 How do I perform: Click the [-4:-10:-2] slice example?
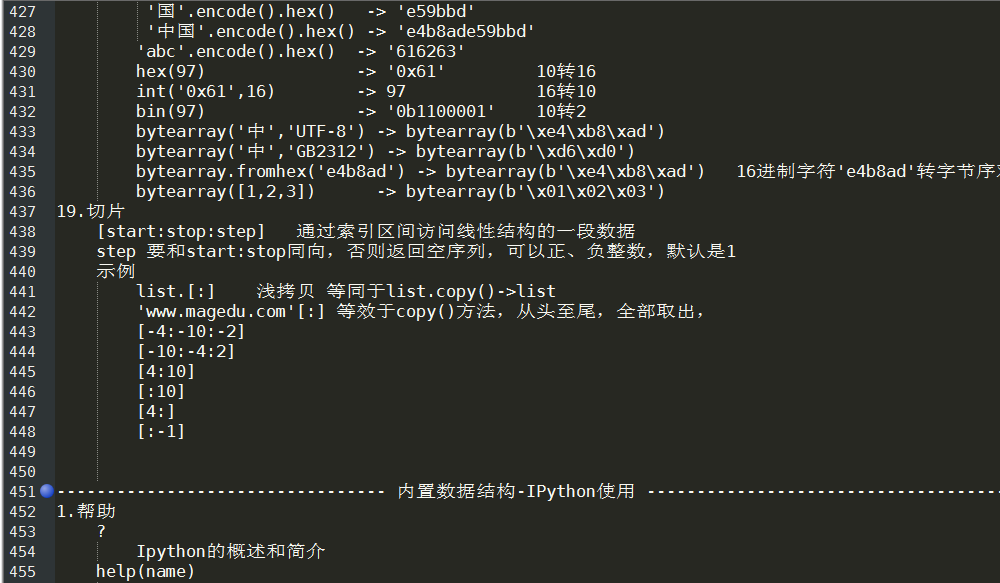pyautogui.click(x=191, y=331)
